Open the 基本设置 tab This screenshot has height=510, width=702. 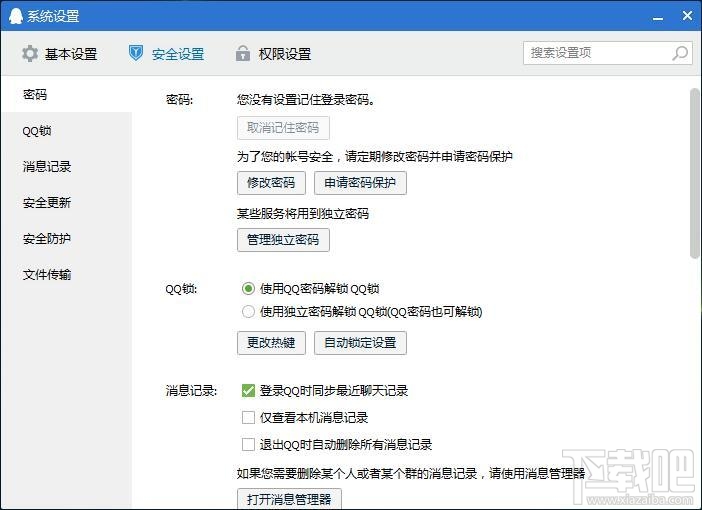(60, 54)
